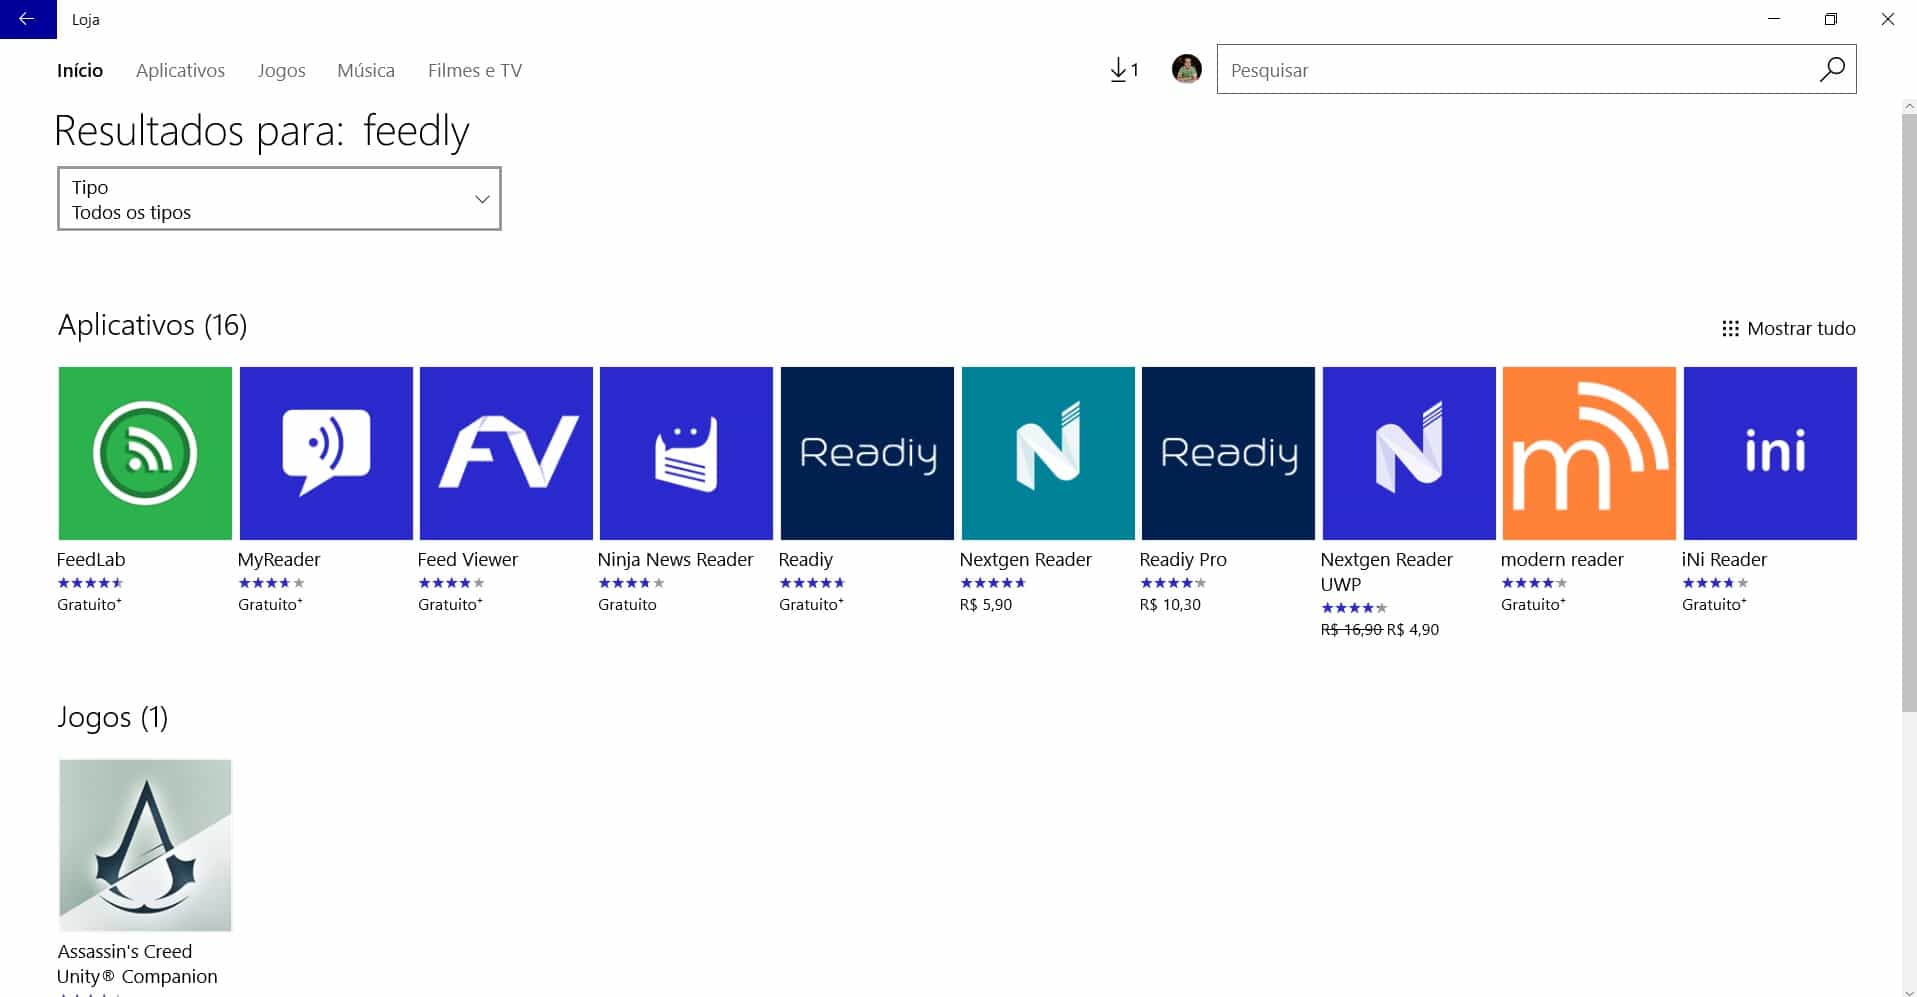Click FeedLab's star rating
Viewport: 1917px width, 997px height.
(91, 583)
